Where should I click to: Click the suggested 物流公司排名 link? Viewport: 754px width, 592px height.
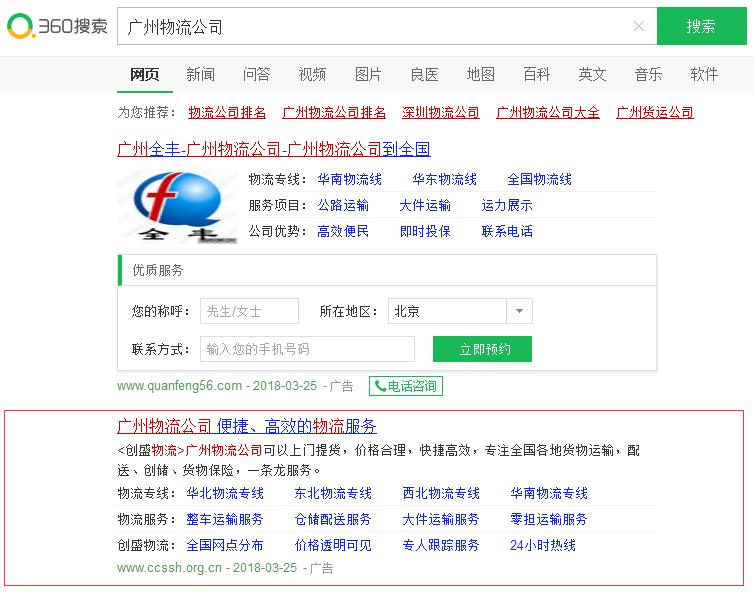[x=227, y=112]
